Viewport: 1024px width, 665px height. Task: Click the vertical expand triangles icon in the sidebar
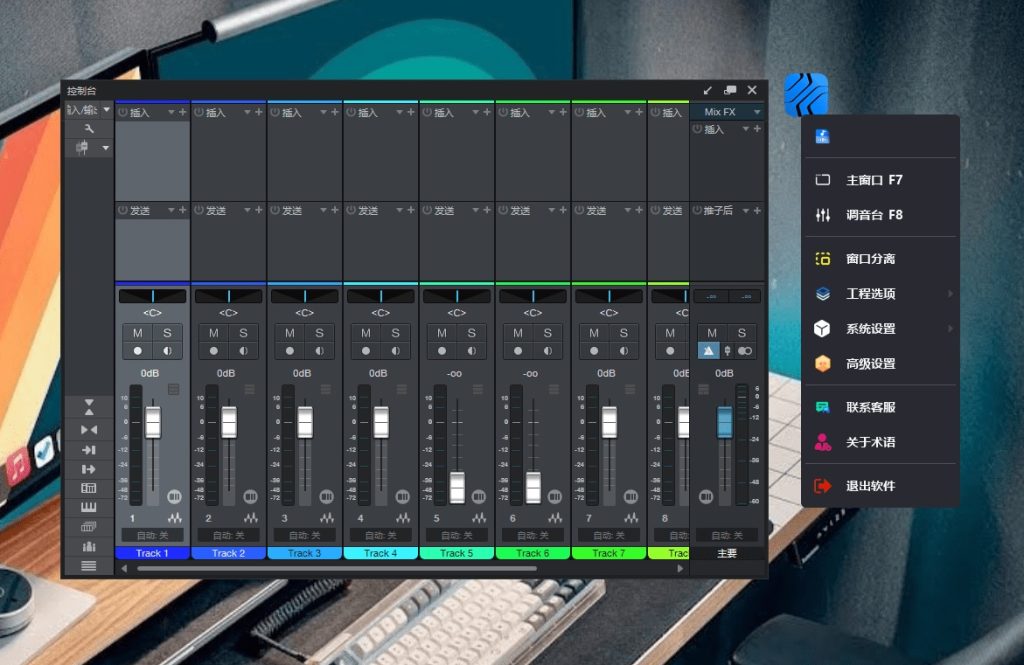pos(89,407)
